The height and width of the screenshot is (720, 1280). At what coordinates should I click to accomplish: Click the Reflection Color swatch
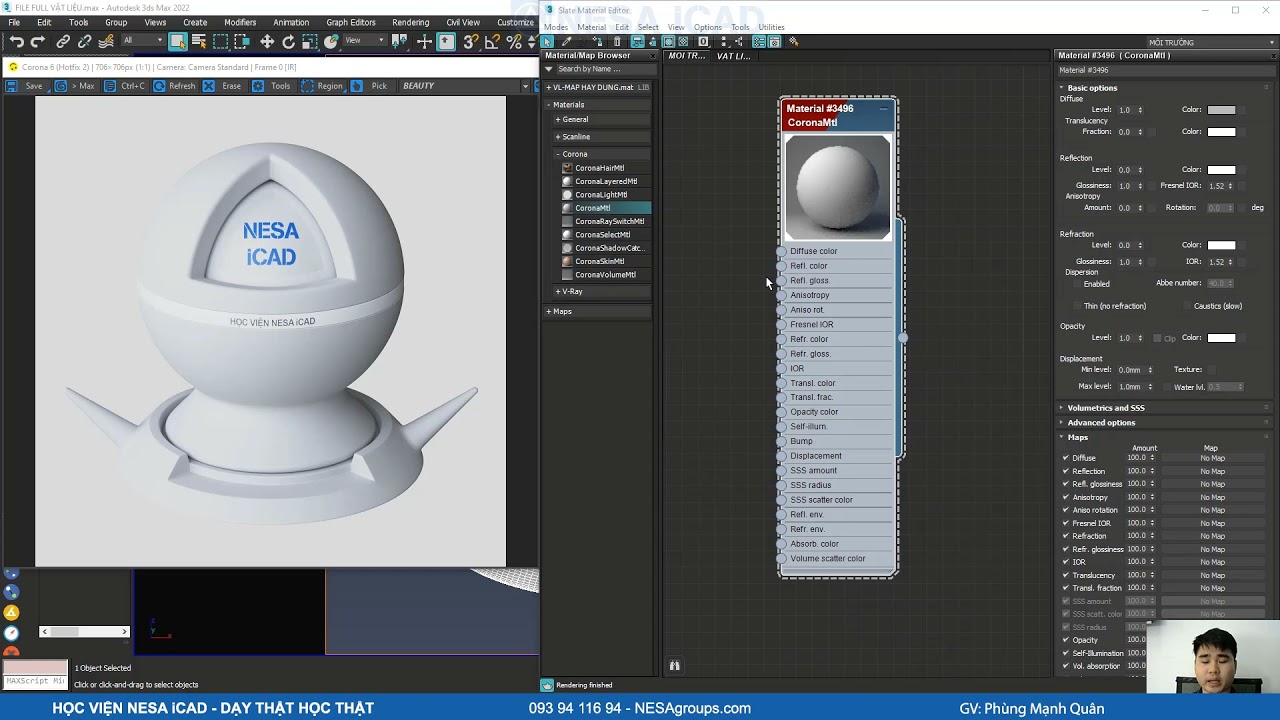[1221, 170]
